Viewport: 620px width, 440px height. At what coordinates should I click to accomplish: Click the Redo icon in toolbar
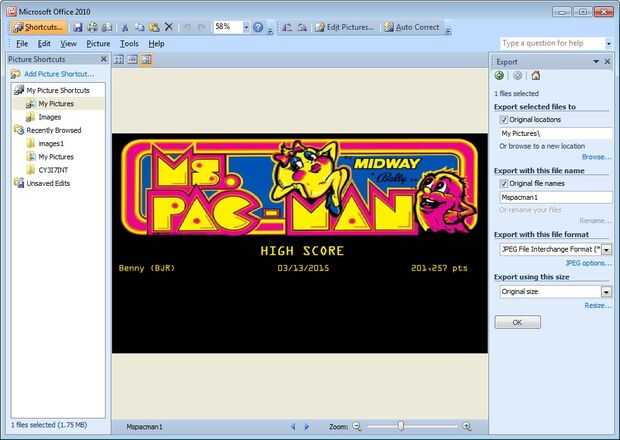tap(201, 27)
